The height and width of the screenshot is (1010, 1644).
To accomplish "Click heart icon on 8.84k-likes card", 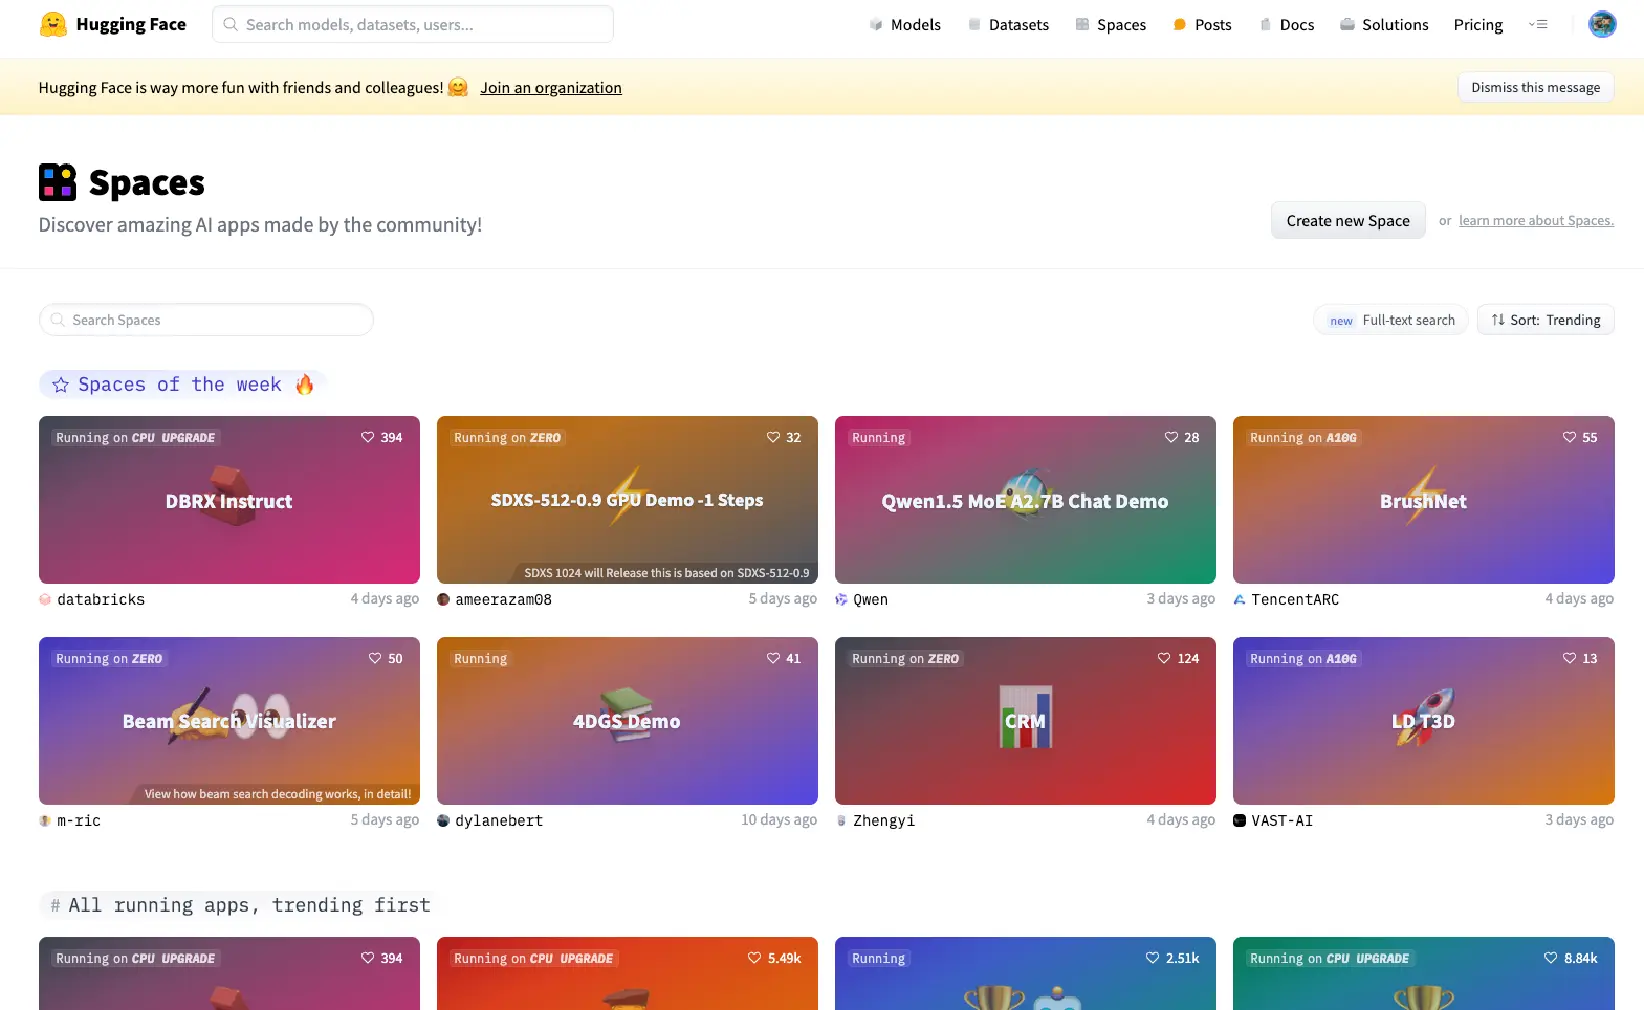I will [1550, 958].
